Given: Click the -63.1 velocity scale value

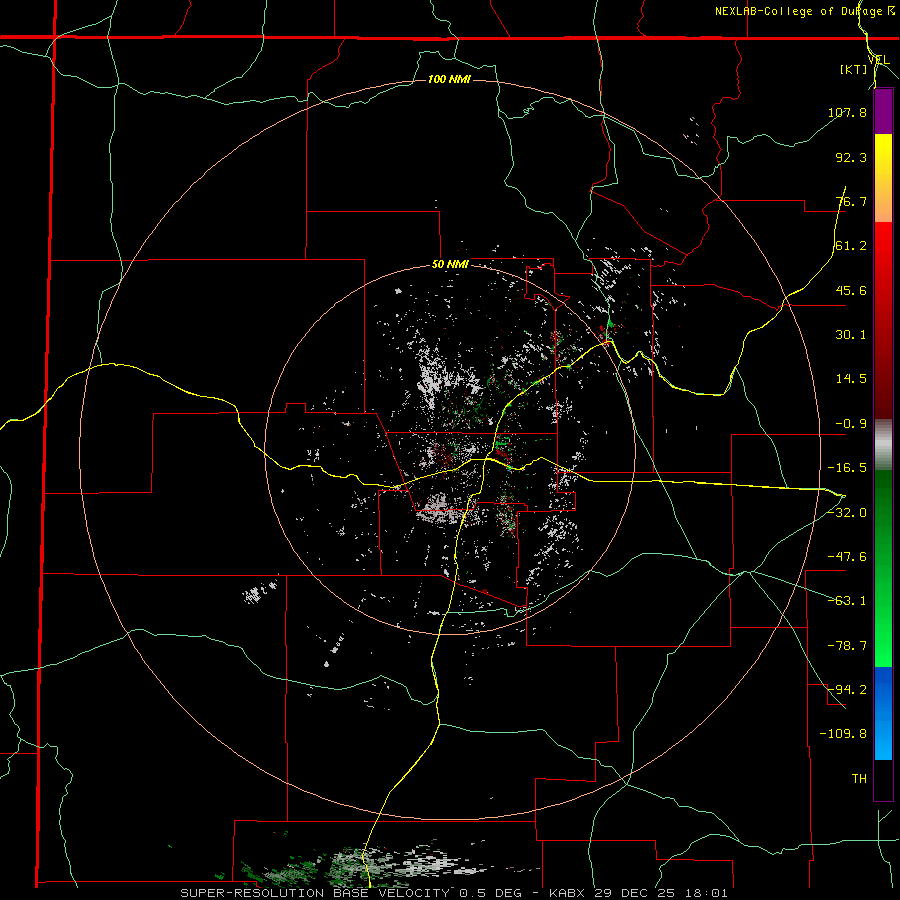Looking at the screenshot, I should tap(847, 601).
